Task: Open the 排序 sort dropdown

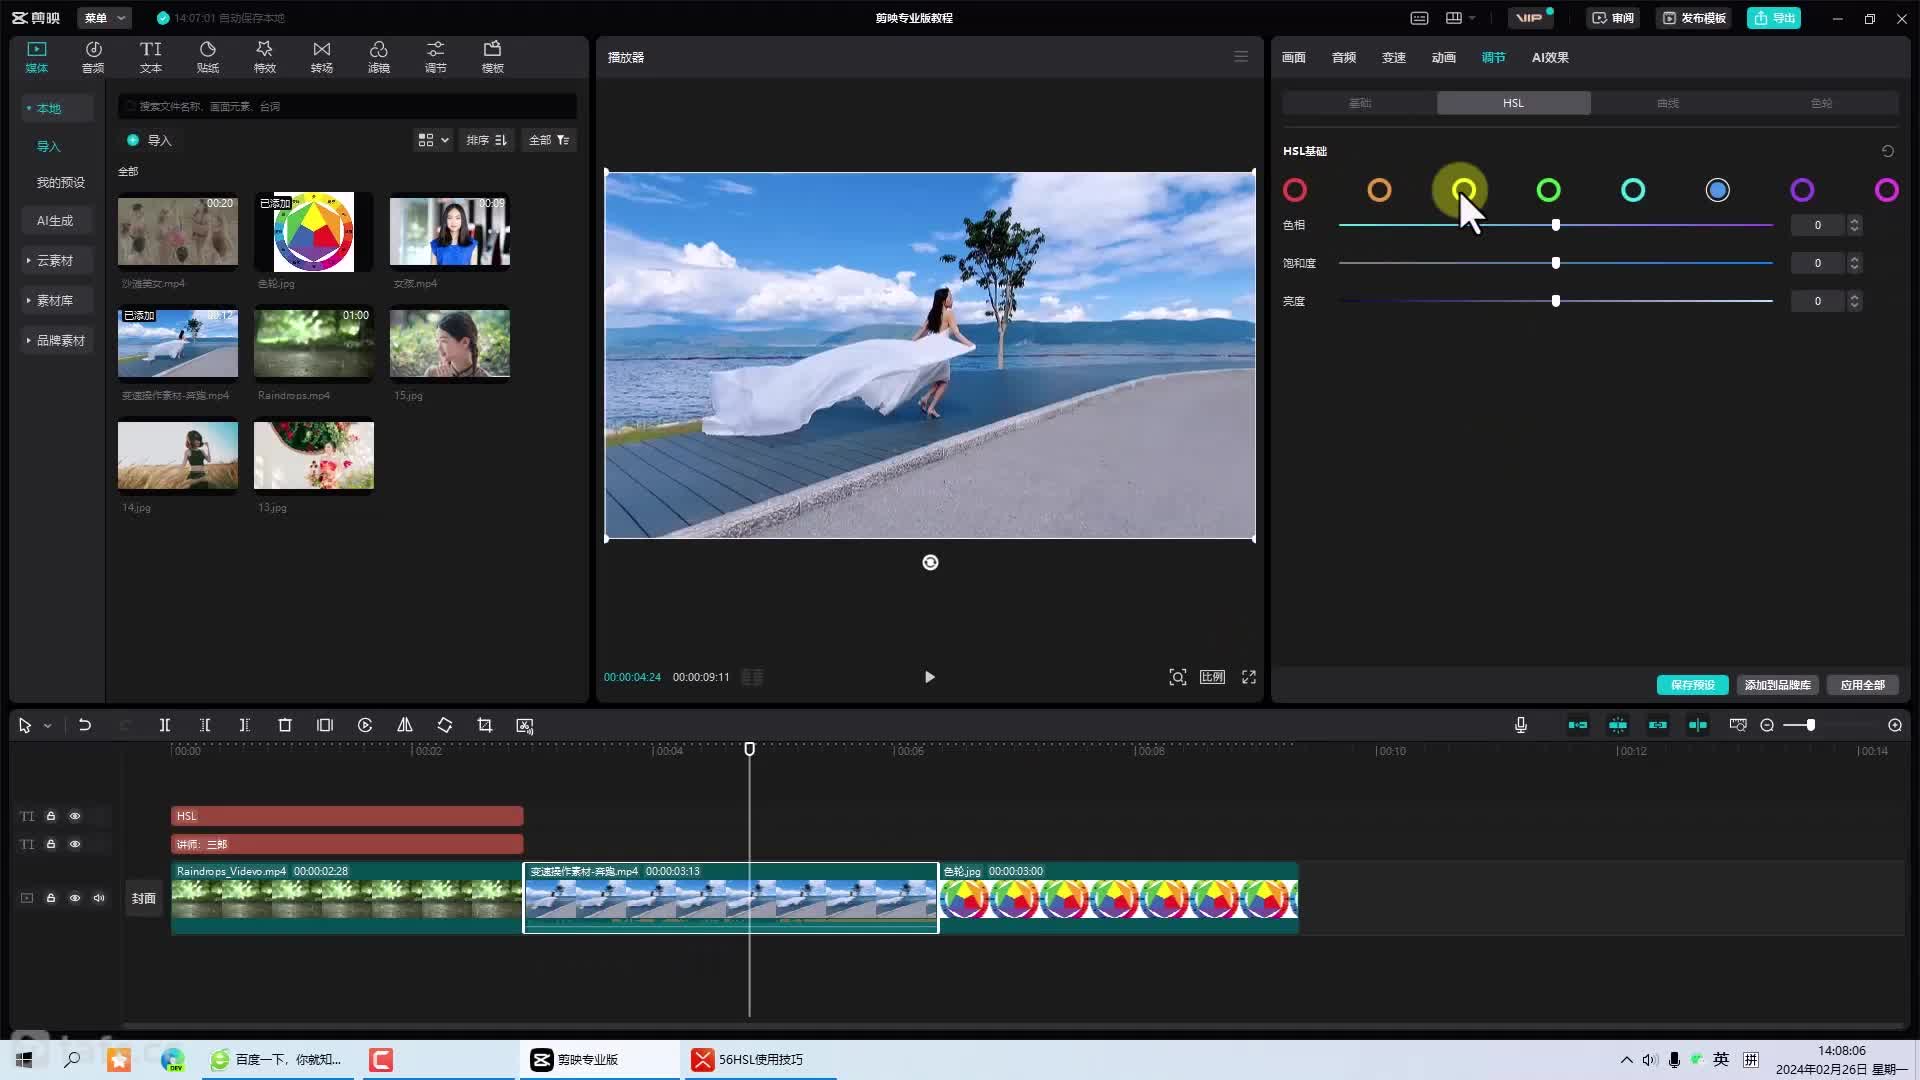Action: point(487,140)
